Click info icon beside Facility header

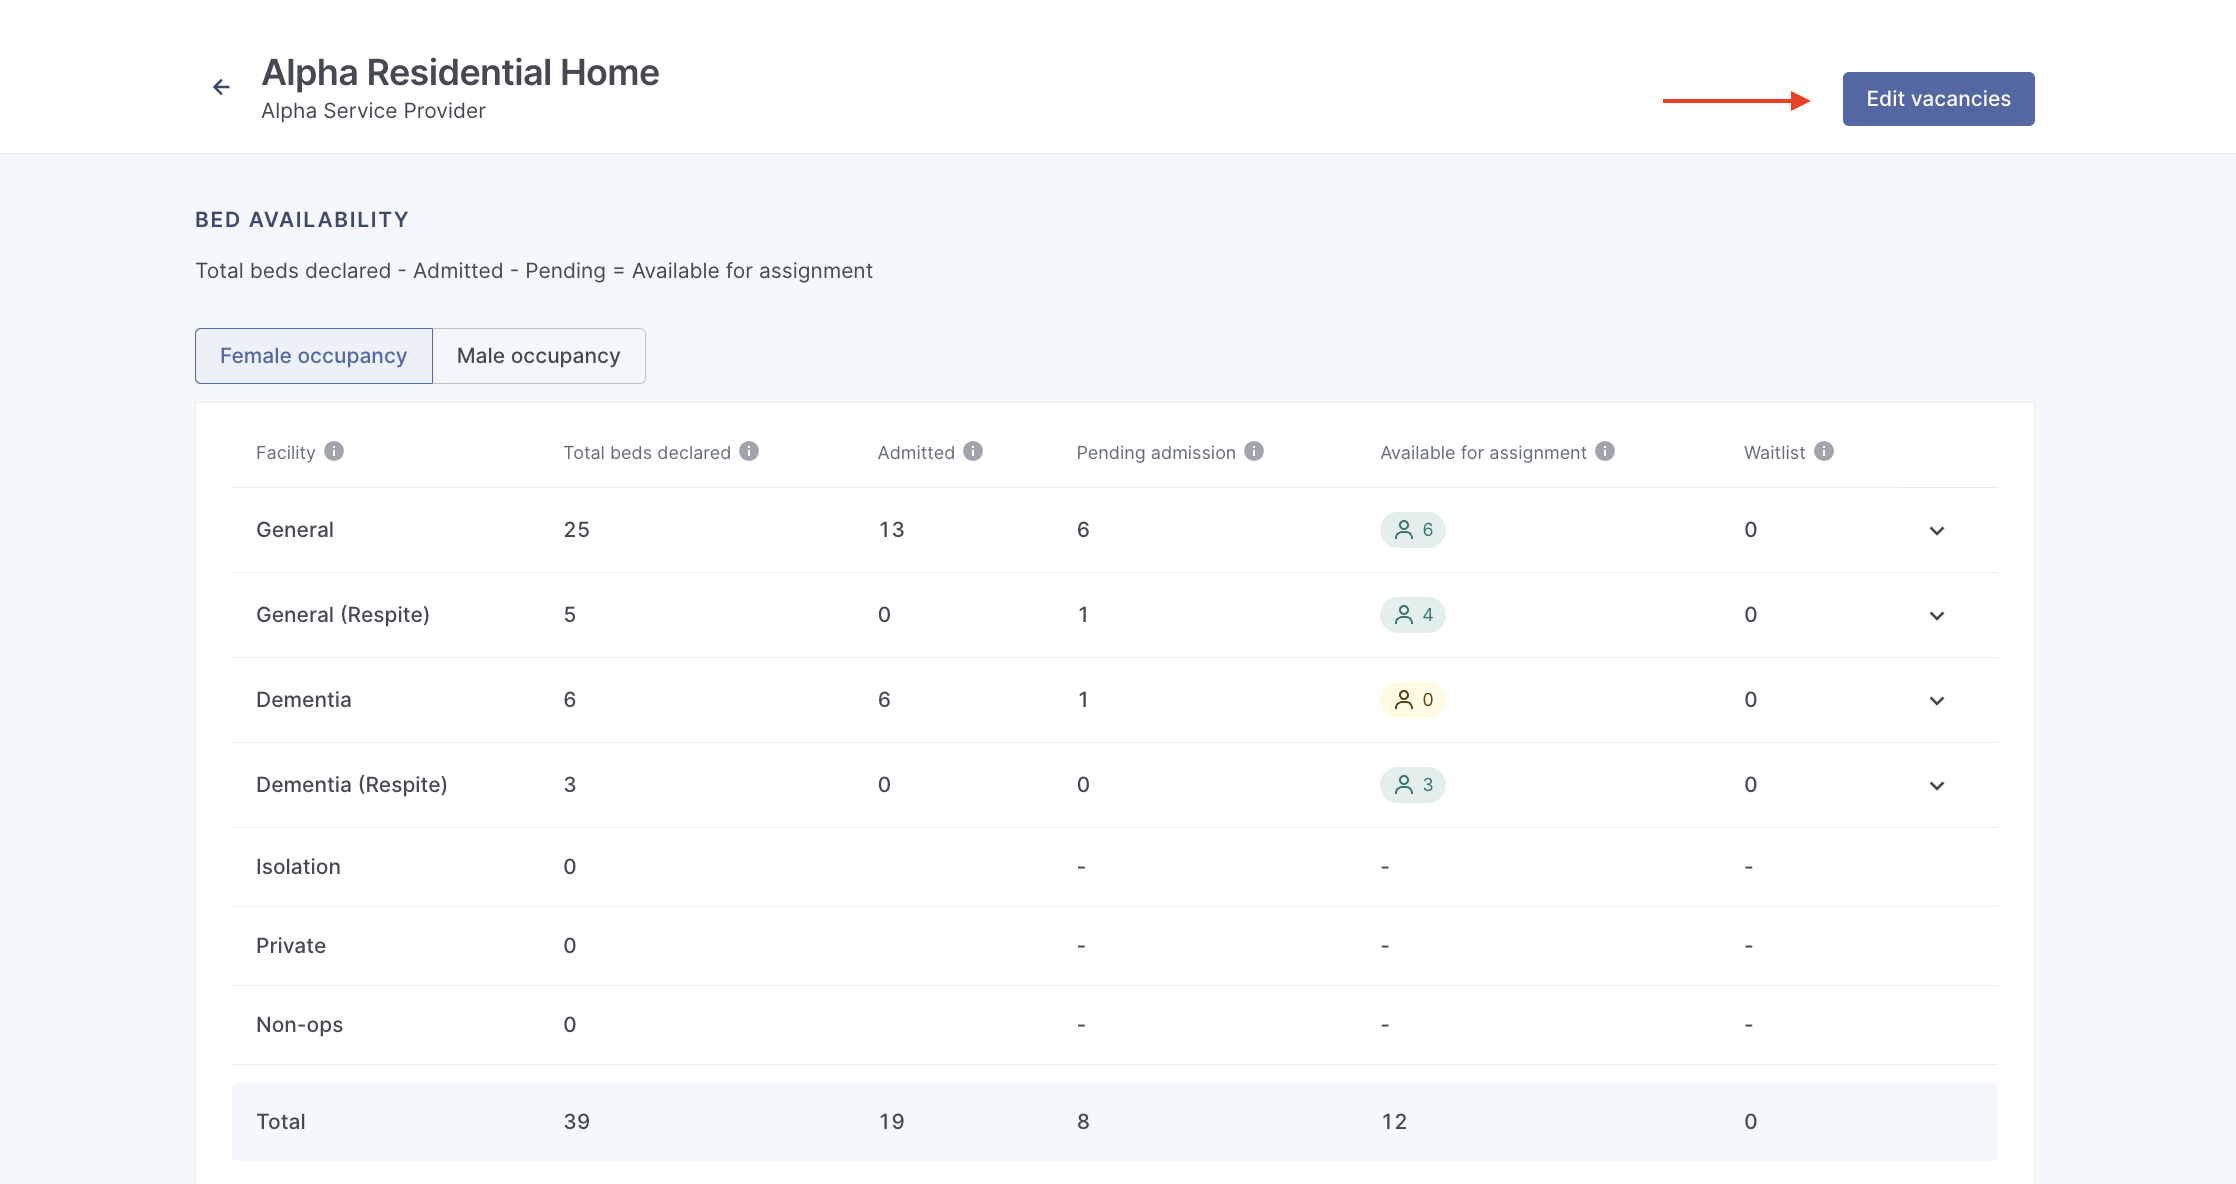(x=334, y=451)
